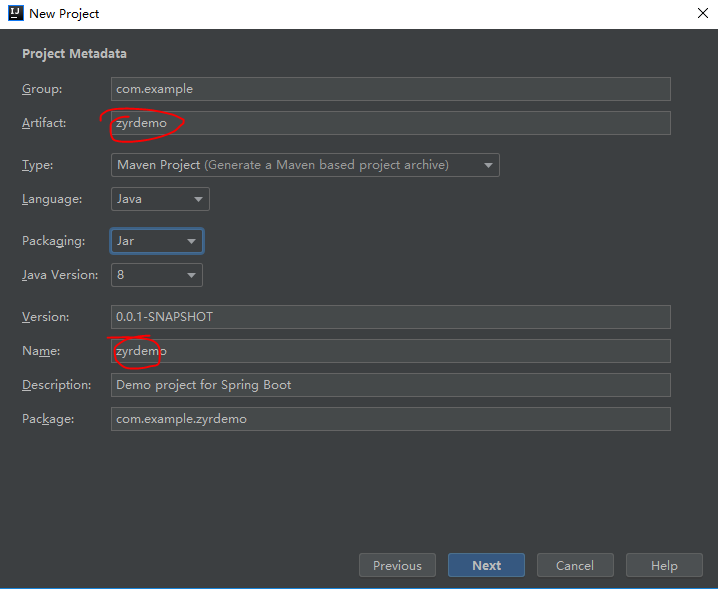Click the Type label
Screen dimensions: 718x589
38,165
